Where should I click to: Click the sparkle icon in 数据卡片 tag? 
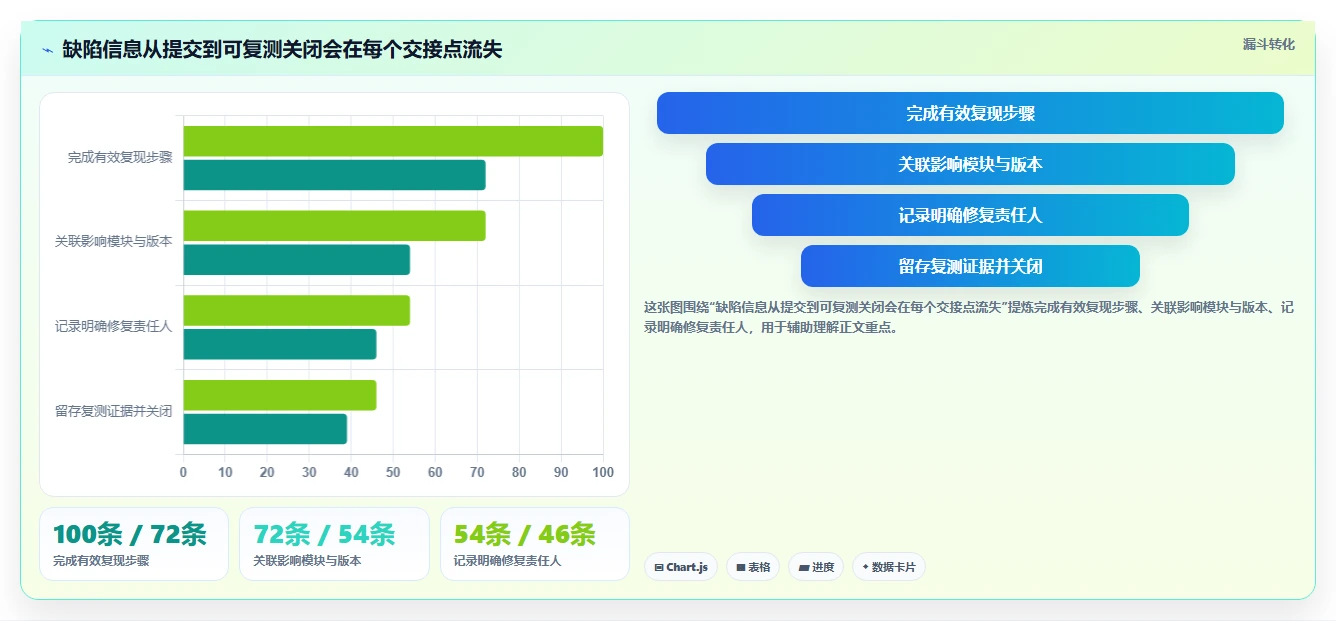[865, 567]
